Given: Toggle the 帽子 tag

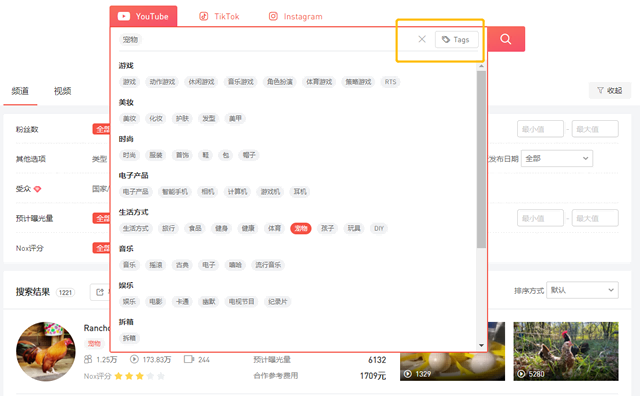Looking at the screenshot, I should [x=249, y=155].
